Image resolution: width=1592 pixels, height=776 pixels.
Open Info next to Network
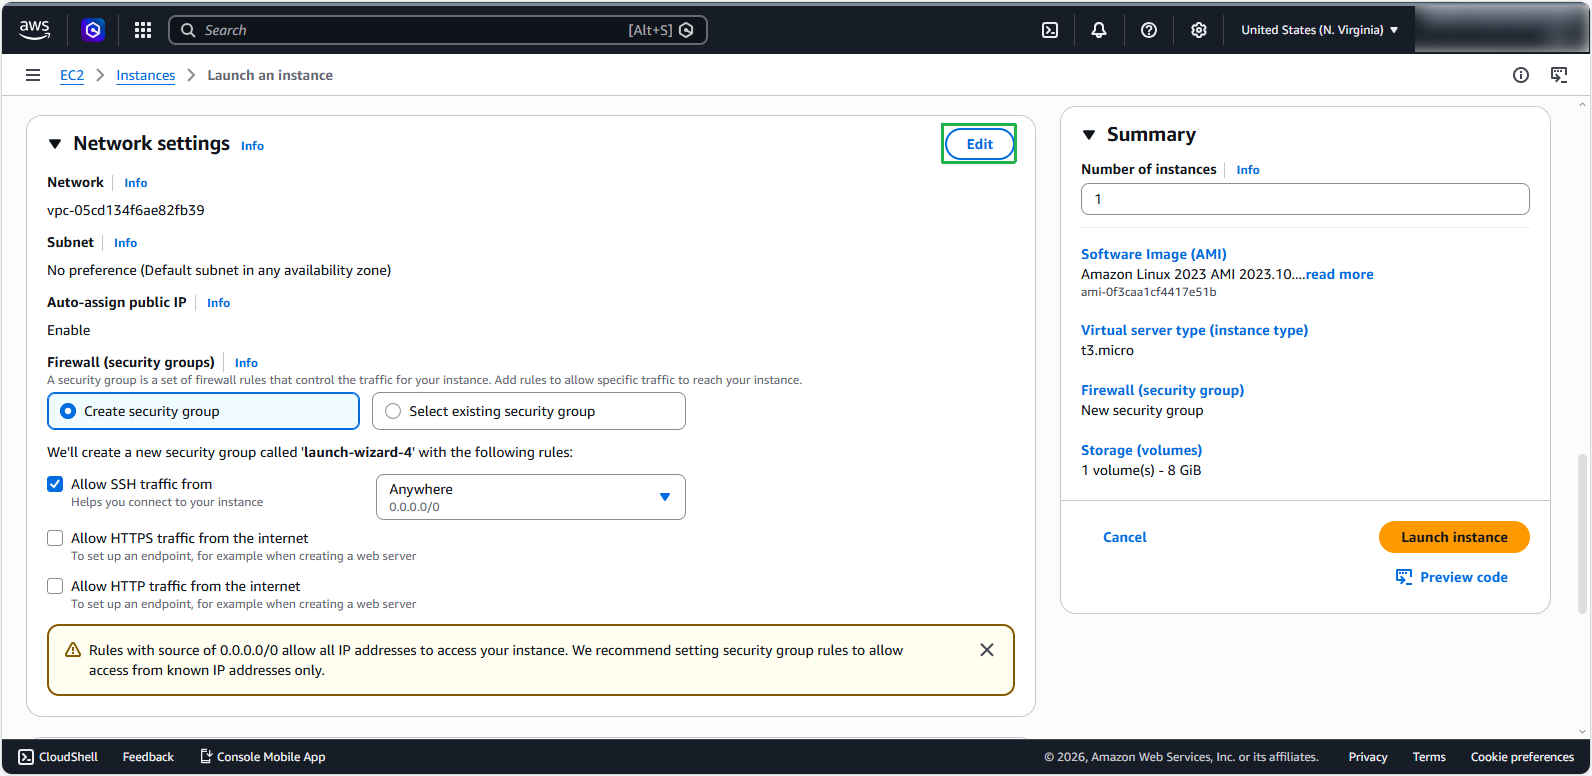136,183
